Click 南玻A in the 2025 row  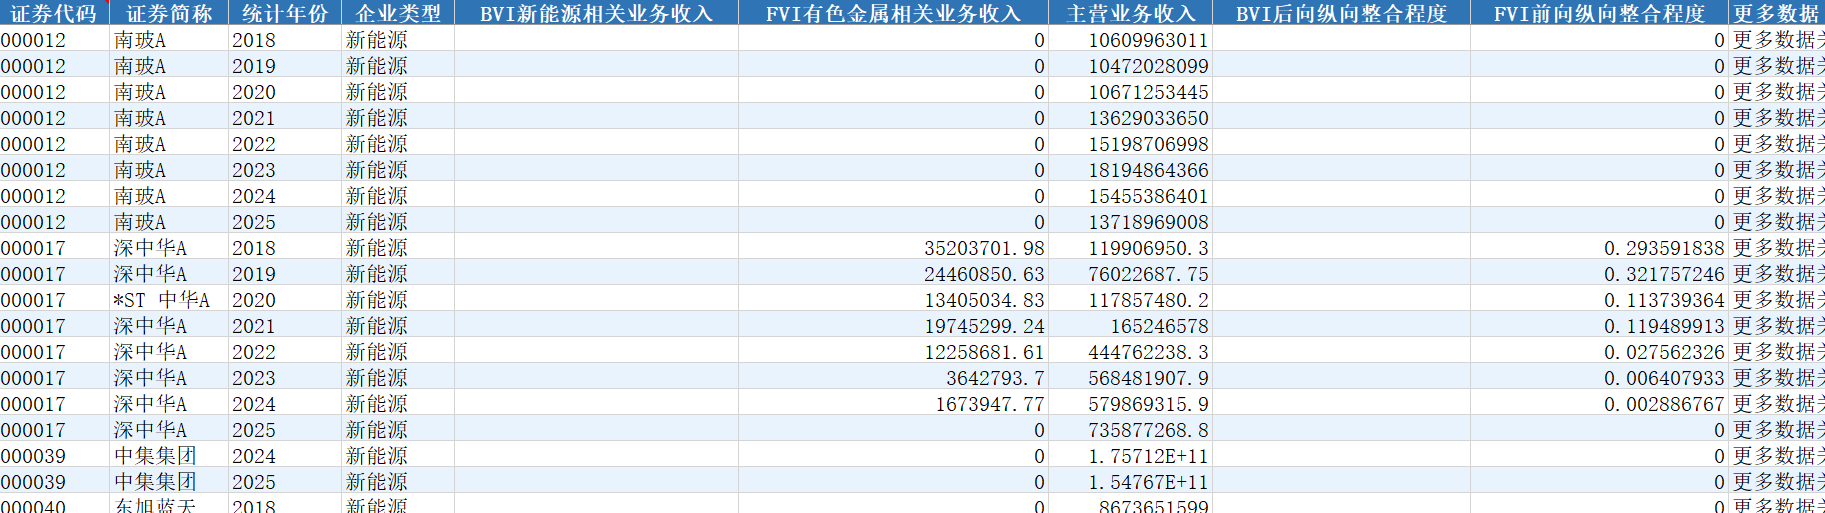[x=169, y=222]
